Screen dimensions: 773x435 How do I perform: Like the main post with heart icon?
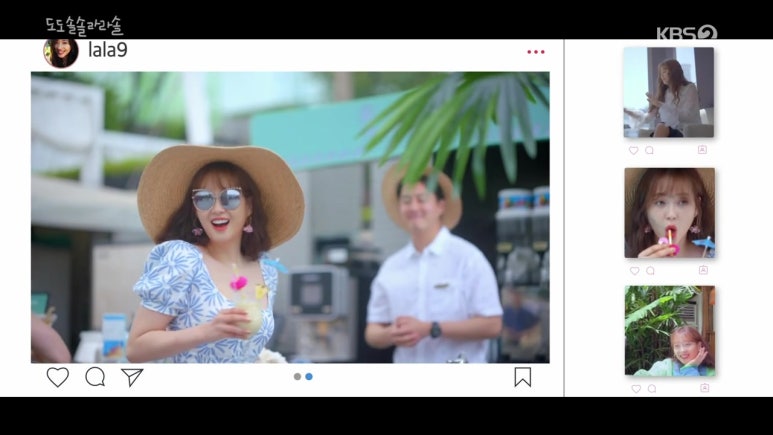tap(58, 377)
